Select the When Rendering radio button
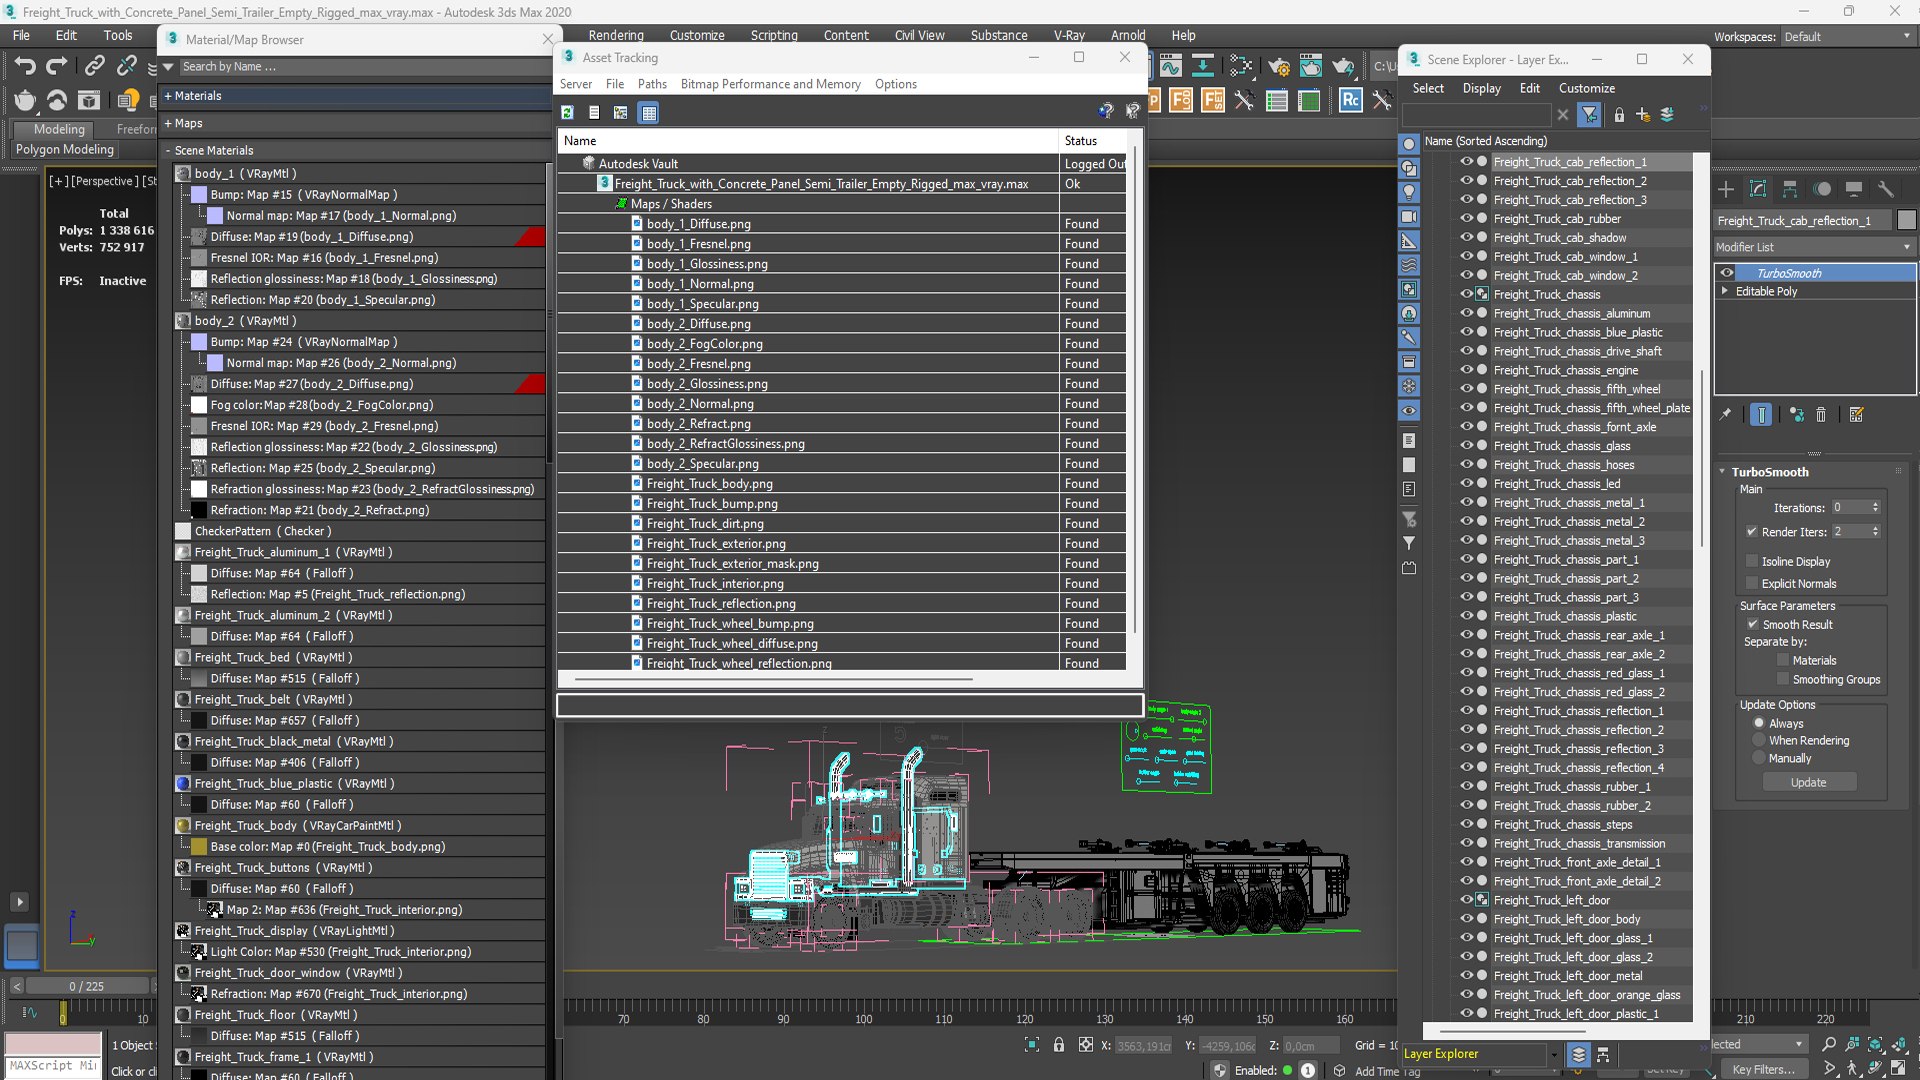Screen dimensions: 1920x1080 click(1759, 740)
